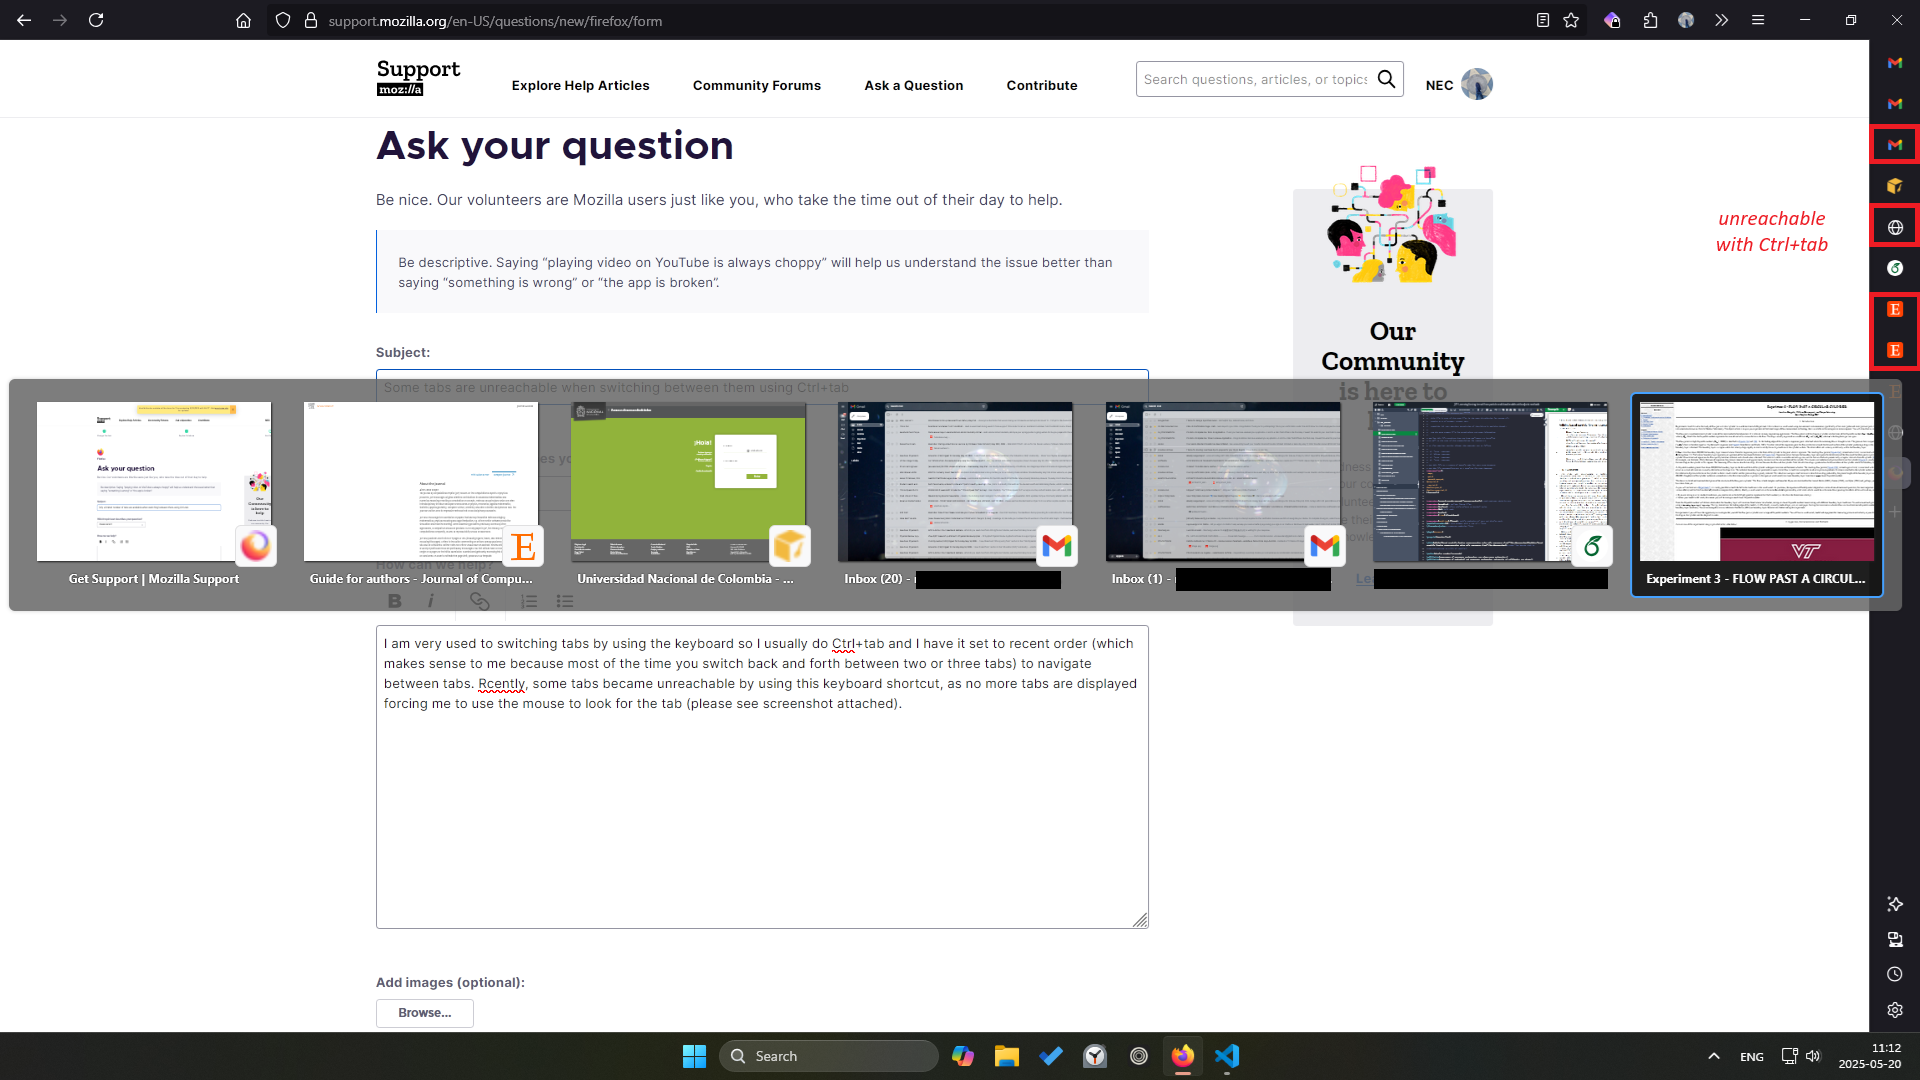Switch to Inbox (1) Gmail preview

[1223, 494]
